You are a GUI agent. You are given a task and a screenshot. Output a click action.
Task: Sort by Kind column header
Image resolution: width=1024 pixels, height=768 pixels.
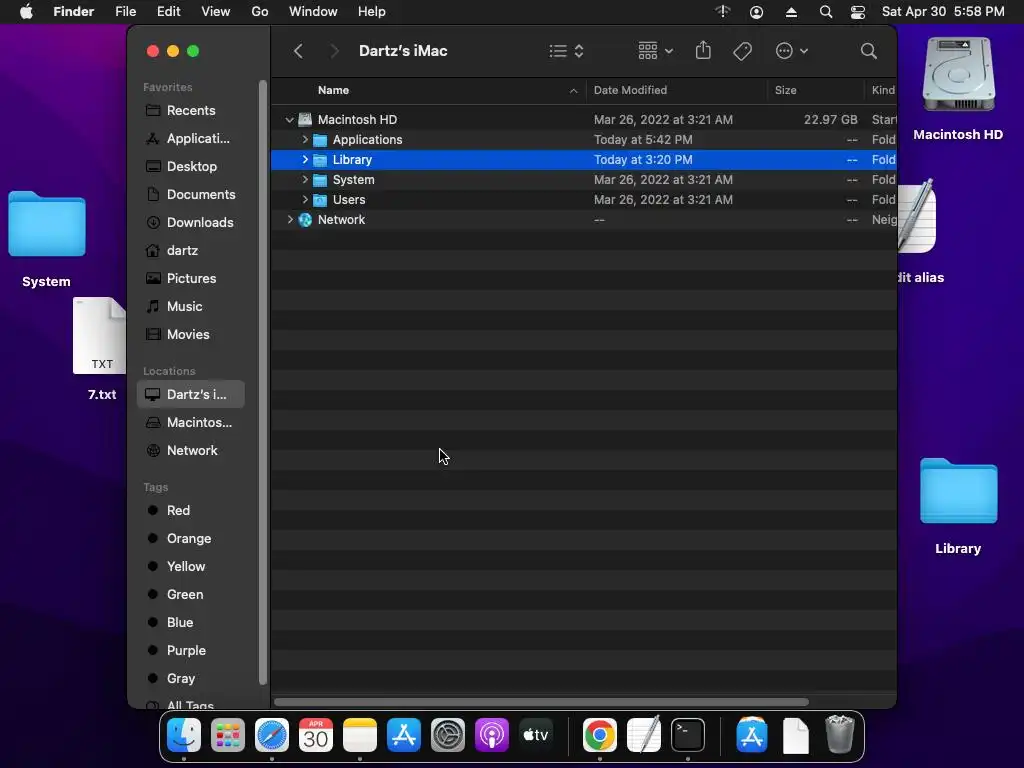881,90
